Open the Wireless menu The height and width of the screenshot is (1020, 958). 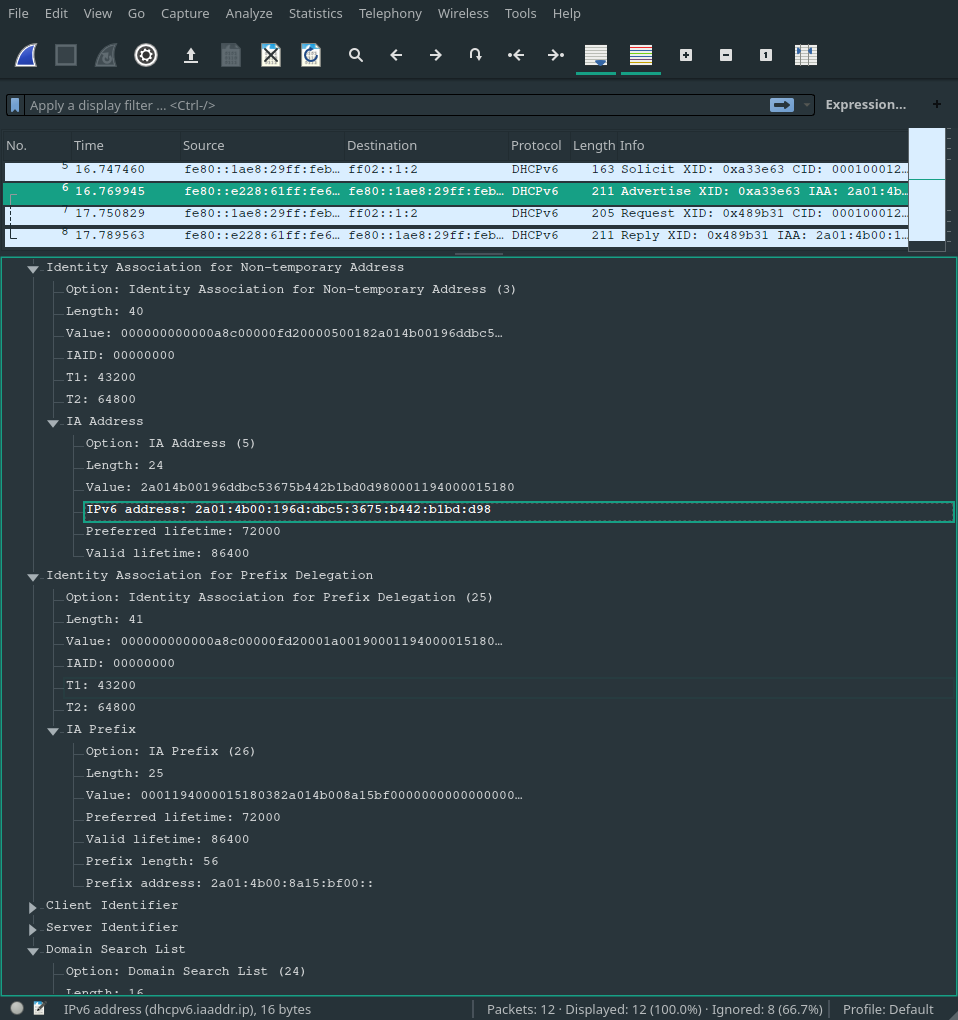coord(463,14)
